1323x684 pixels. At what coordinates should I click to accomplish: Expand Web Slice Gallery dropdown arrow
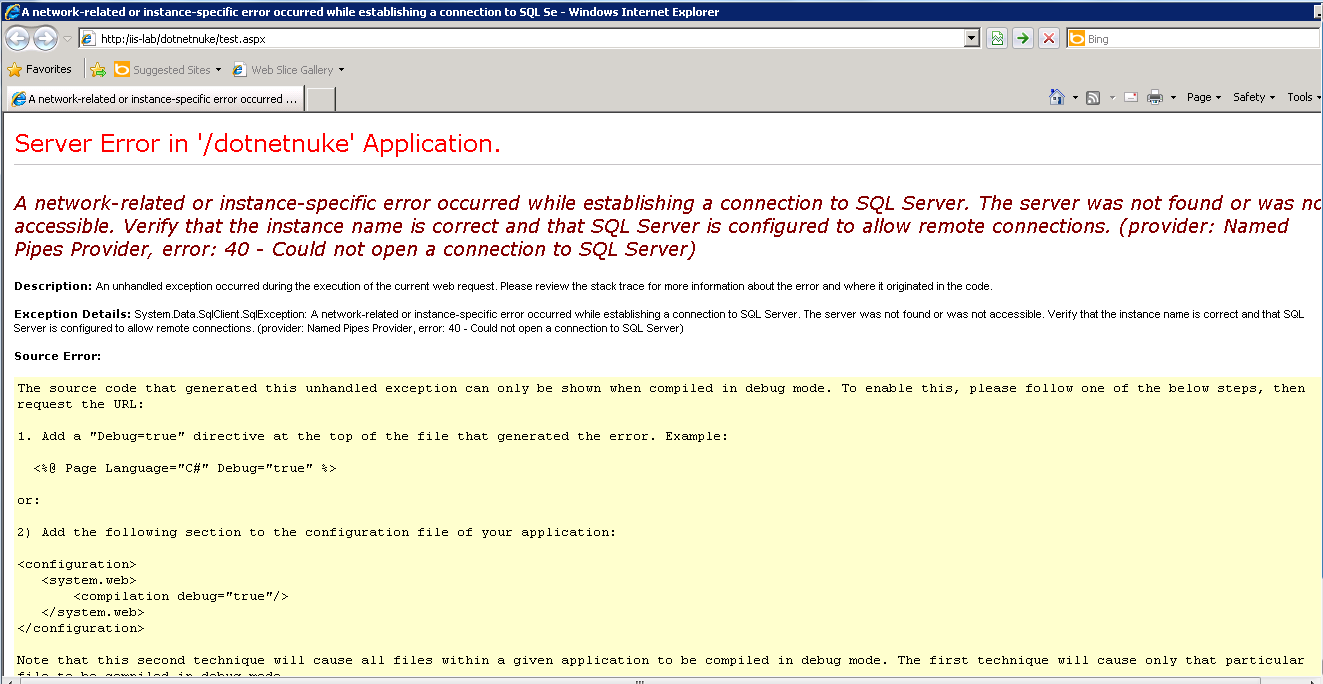coord(341,70)
